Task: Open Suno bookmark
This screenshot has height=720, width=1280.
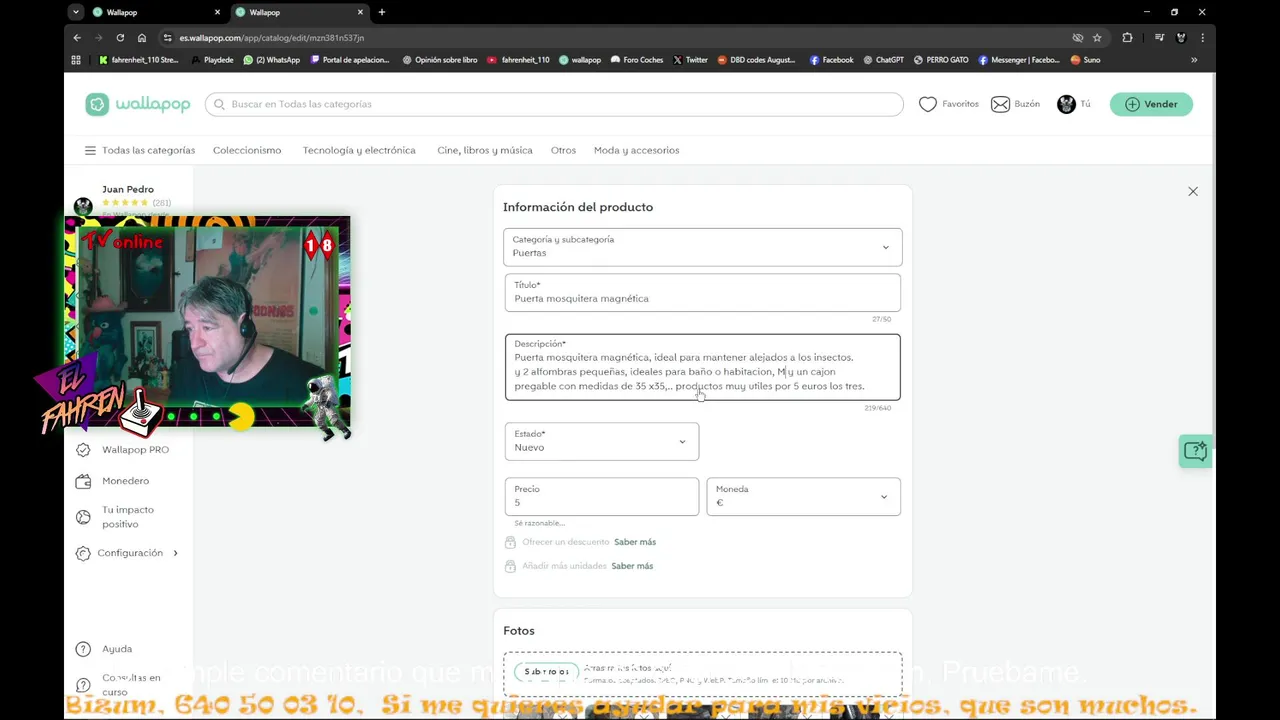Action: (1085, 60)
